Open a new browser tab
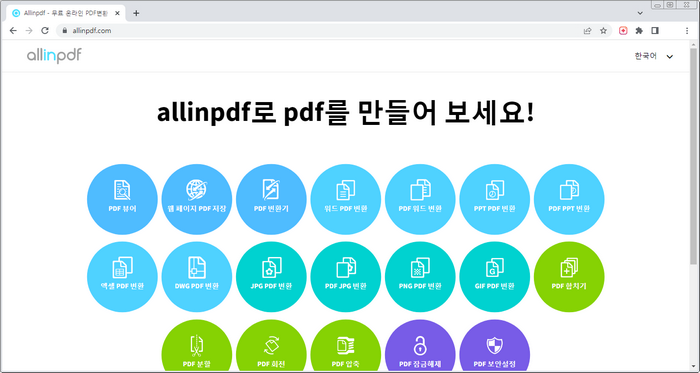Viewport: 700px width, 373px height. [x=136, y=13]
